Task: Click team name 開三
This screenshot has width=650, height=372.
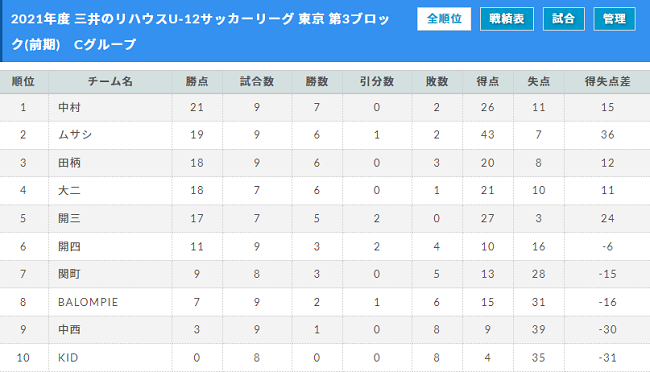Action: [69, 218]
